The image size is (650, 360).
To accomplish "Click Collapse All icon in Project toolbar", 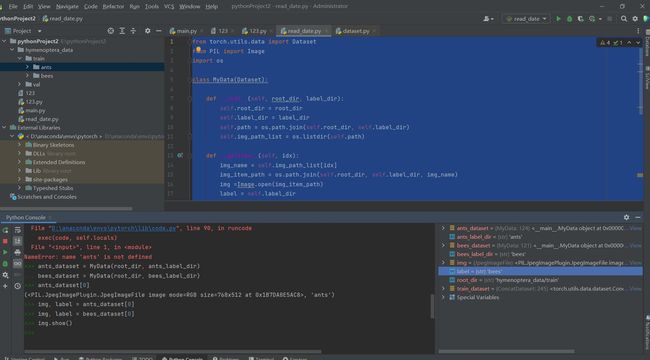I will [133, 31].
